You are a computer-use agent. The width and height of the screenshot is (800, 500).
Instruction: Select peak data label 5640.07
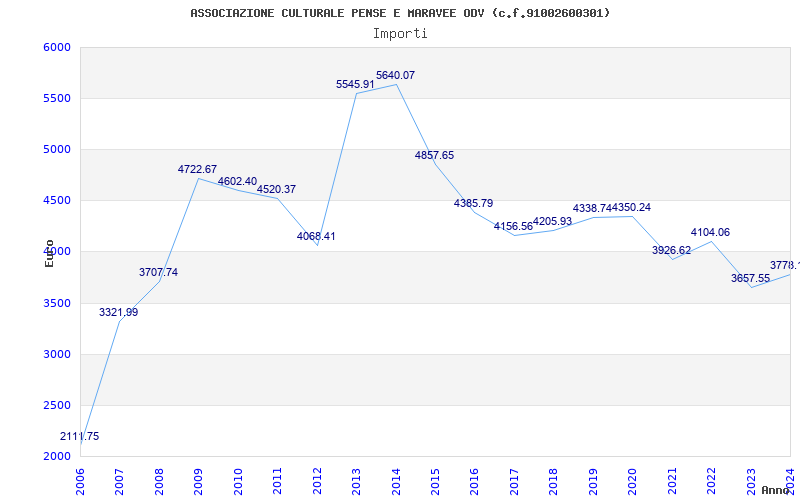coord(395,75)
